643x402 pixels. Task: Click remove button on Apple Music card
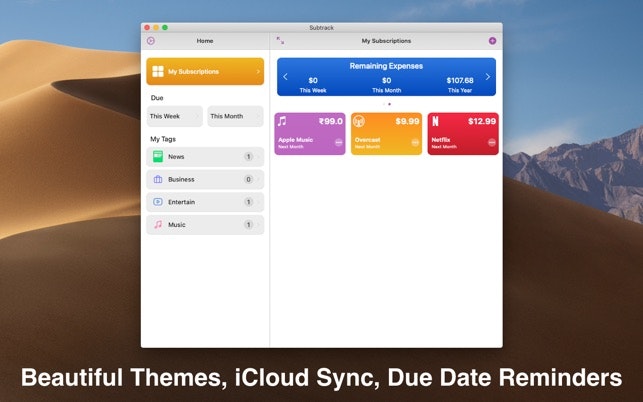click(x=339, y=142)
